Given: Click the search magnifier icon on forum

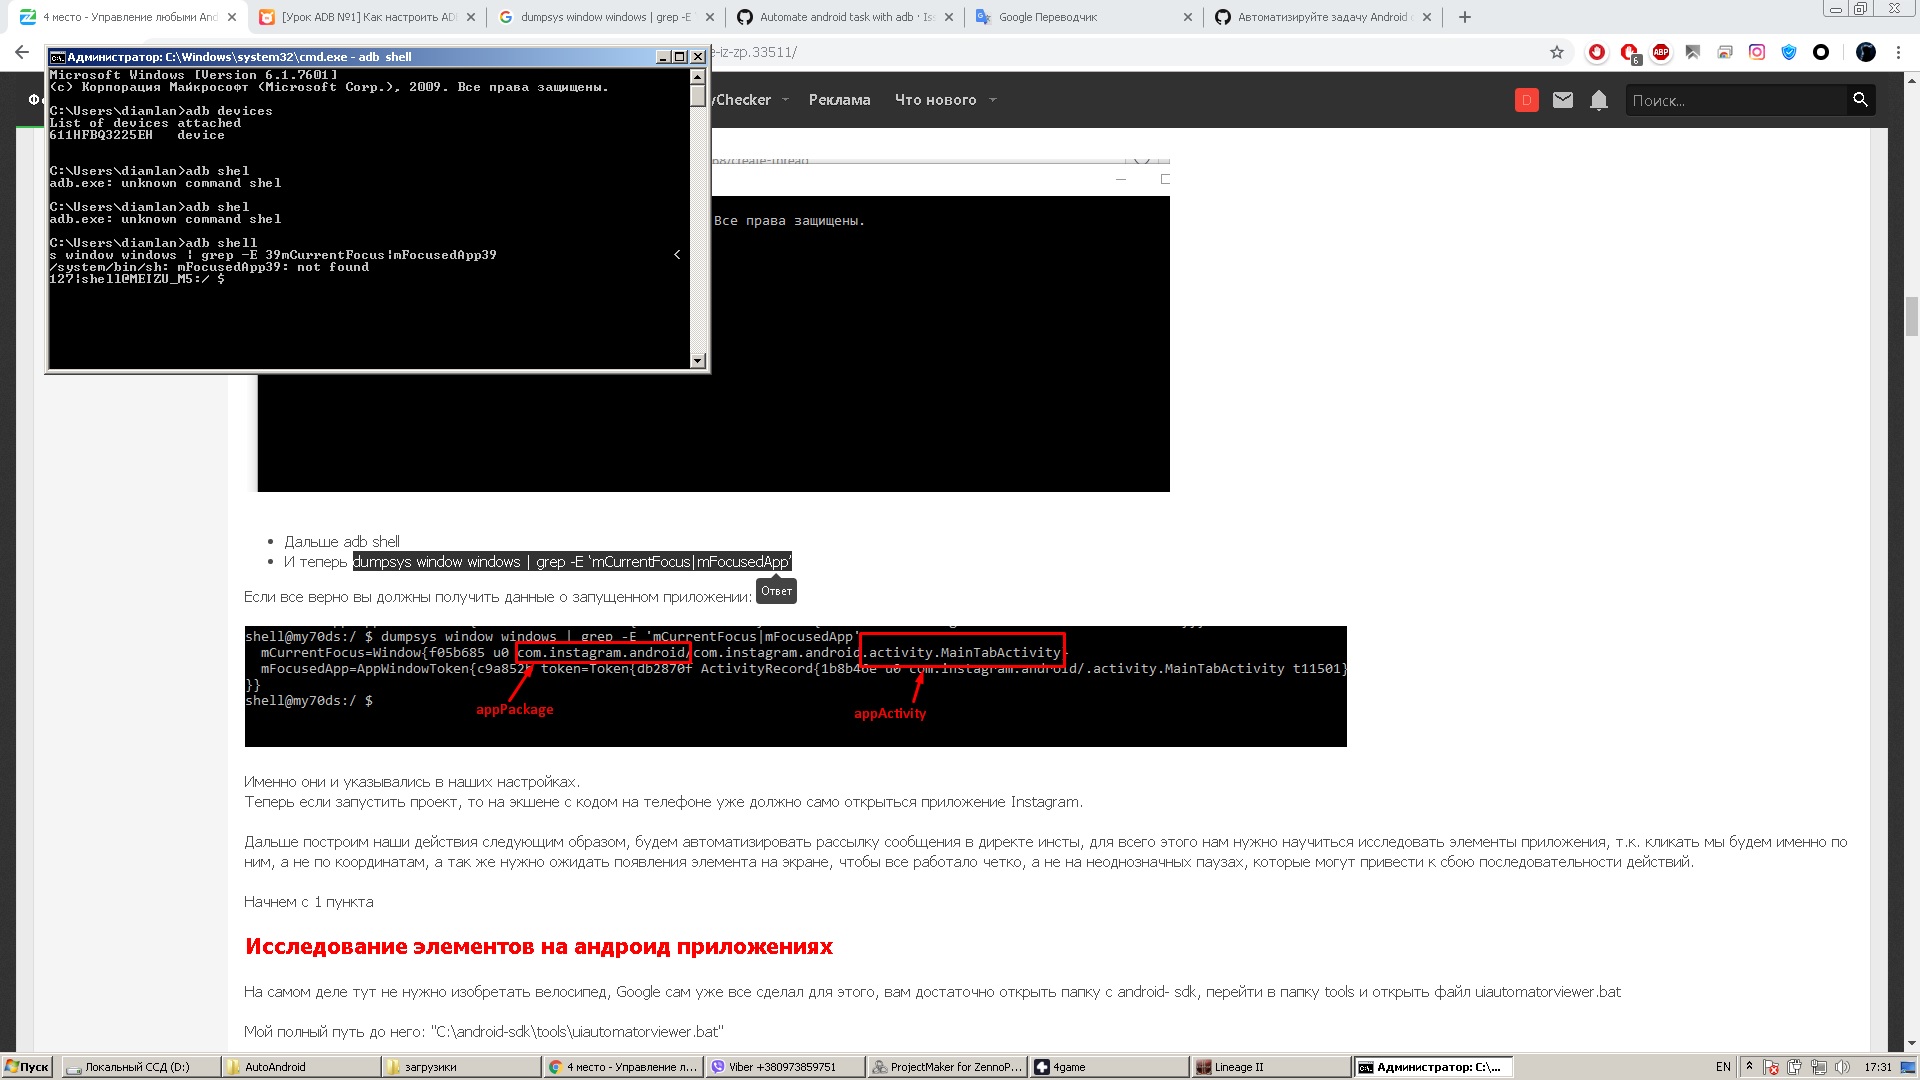Looking at the screenshot, I should pyautogui.click(x=1860, y=100).
